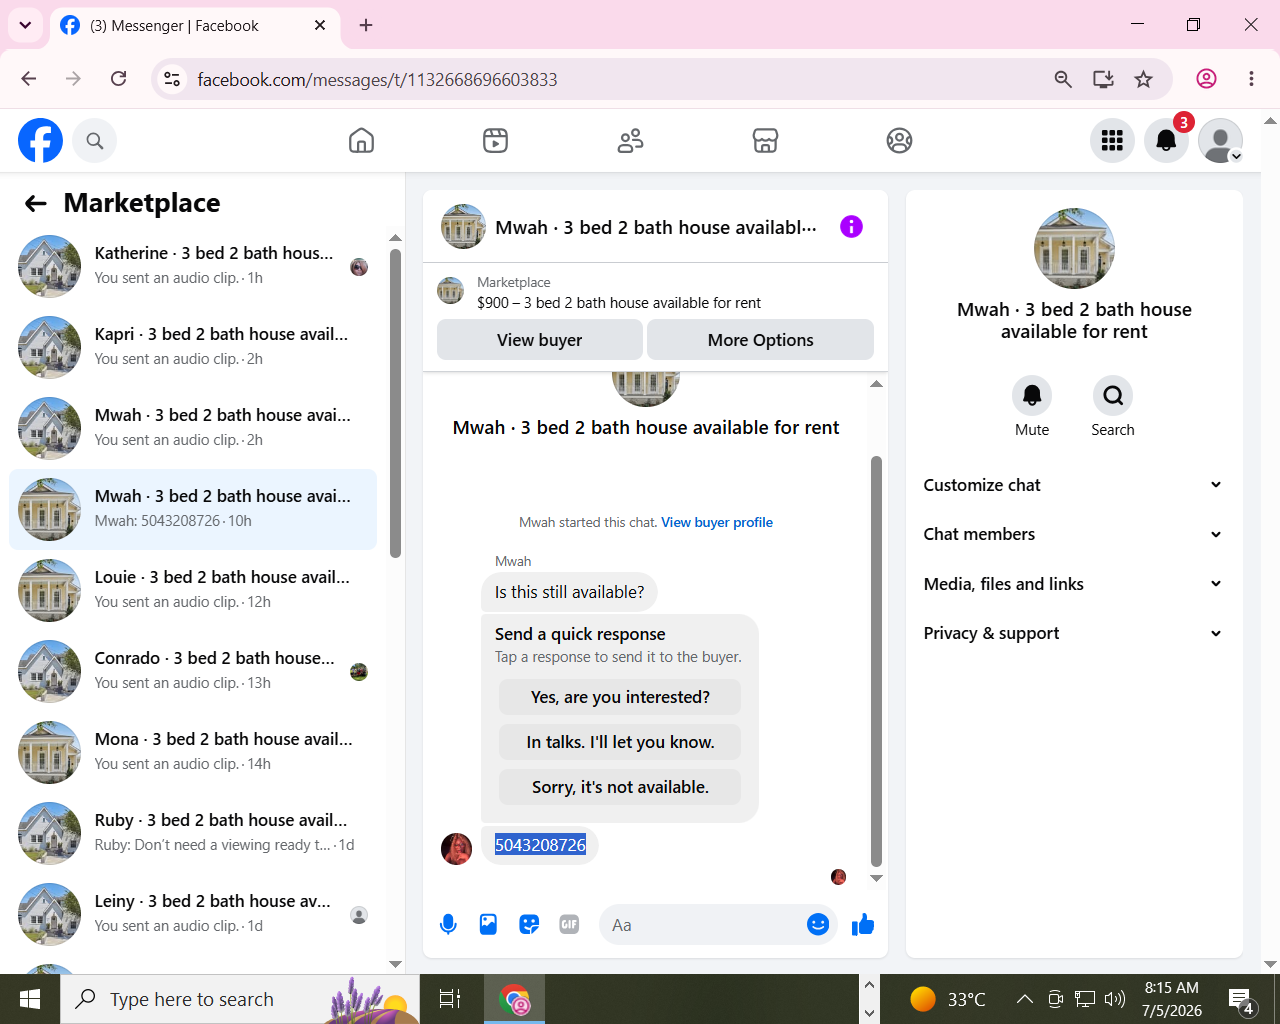
Task: Reply 'In talks. I'll let you know.'
Action: 620,742
